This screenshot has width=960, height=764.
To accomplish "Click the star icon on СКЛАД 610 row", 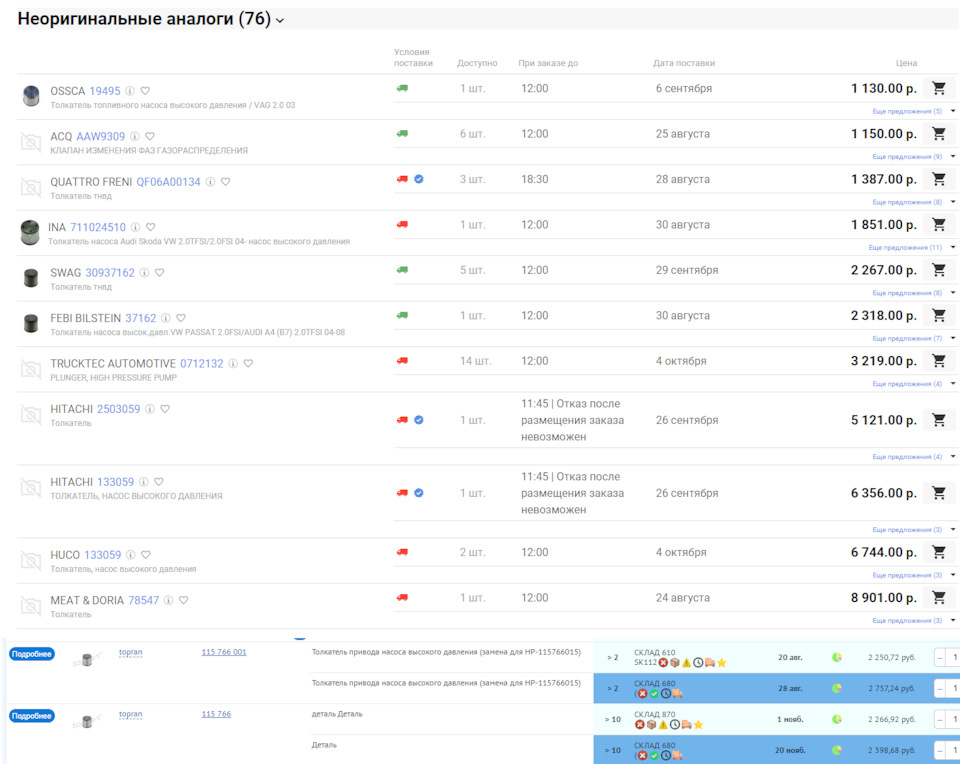I will coord(722,662).
